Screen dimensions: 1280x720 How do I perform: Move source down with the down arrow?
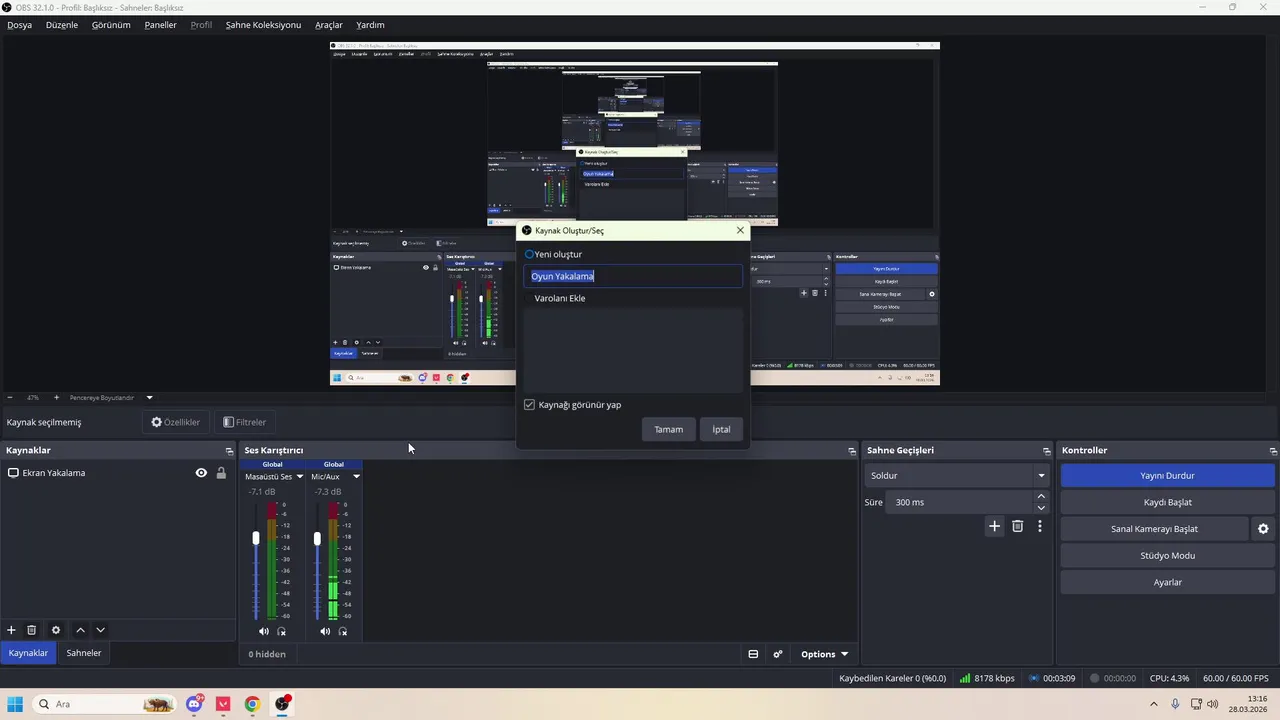[x=100, y=630]
